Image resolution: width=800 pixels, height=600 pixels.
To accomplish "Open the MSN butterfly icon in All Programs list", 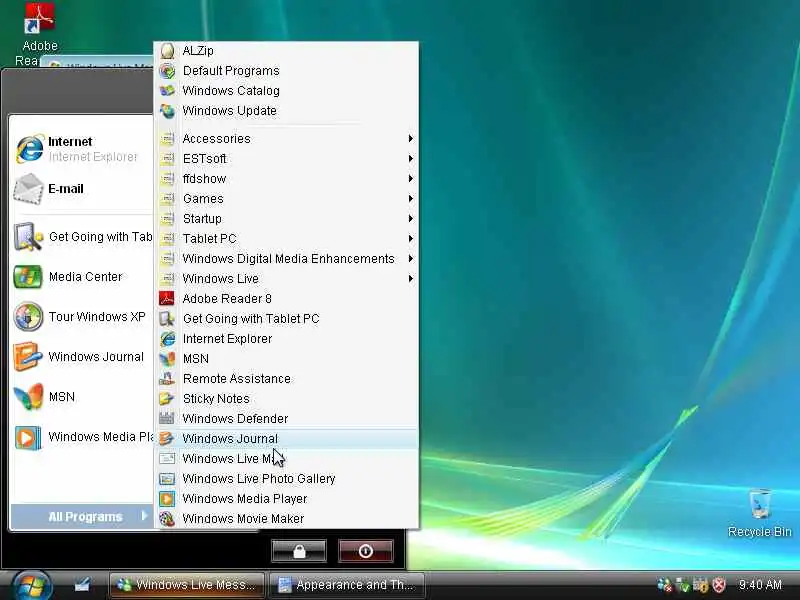I will [167, 359].
